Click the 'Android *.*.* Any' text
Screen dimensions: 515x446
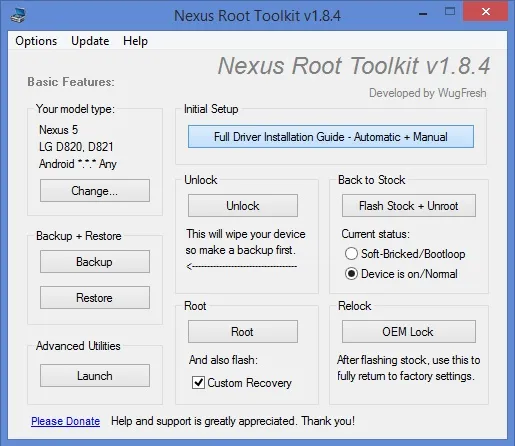(78, 164)
